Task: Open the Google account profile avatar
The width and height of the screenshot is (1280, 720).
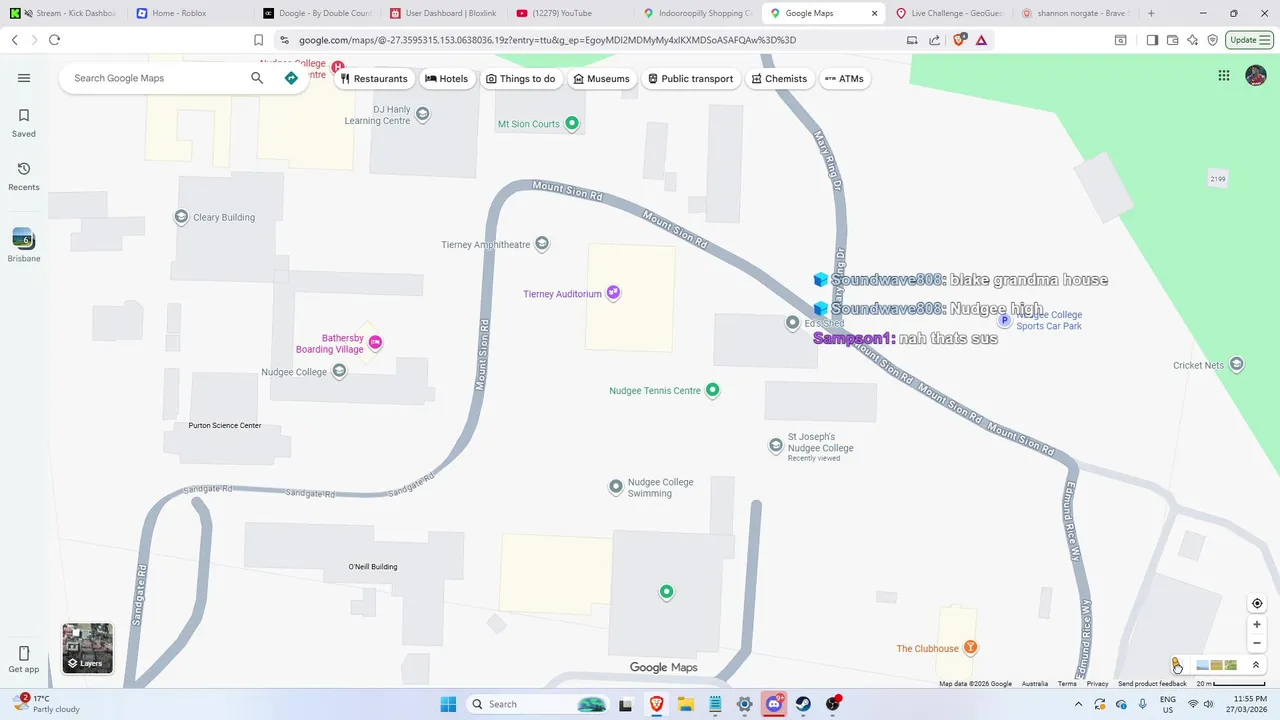Action: pos(1256,76)
